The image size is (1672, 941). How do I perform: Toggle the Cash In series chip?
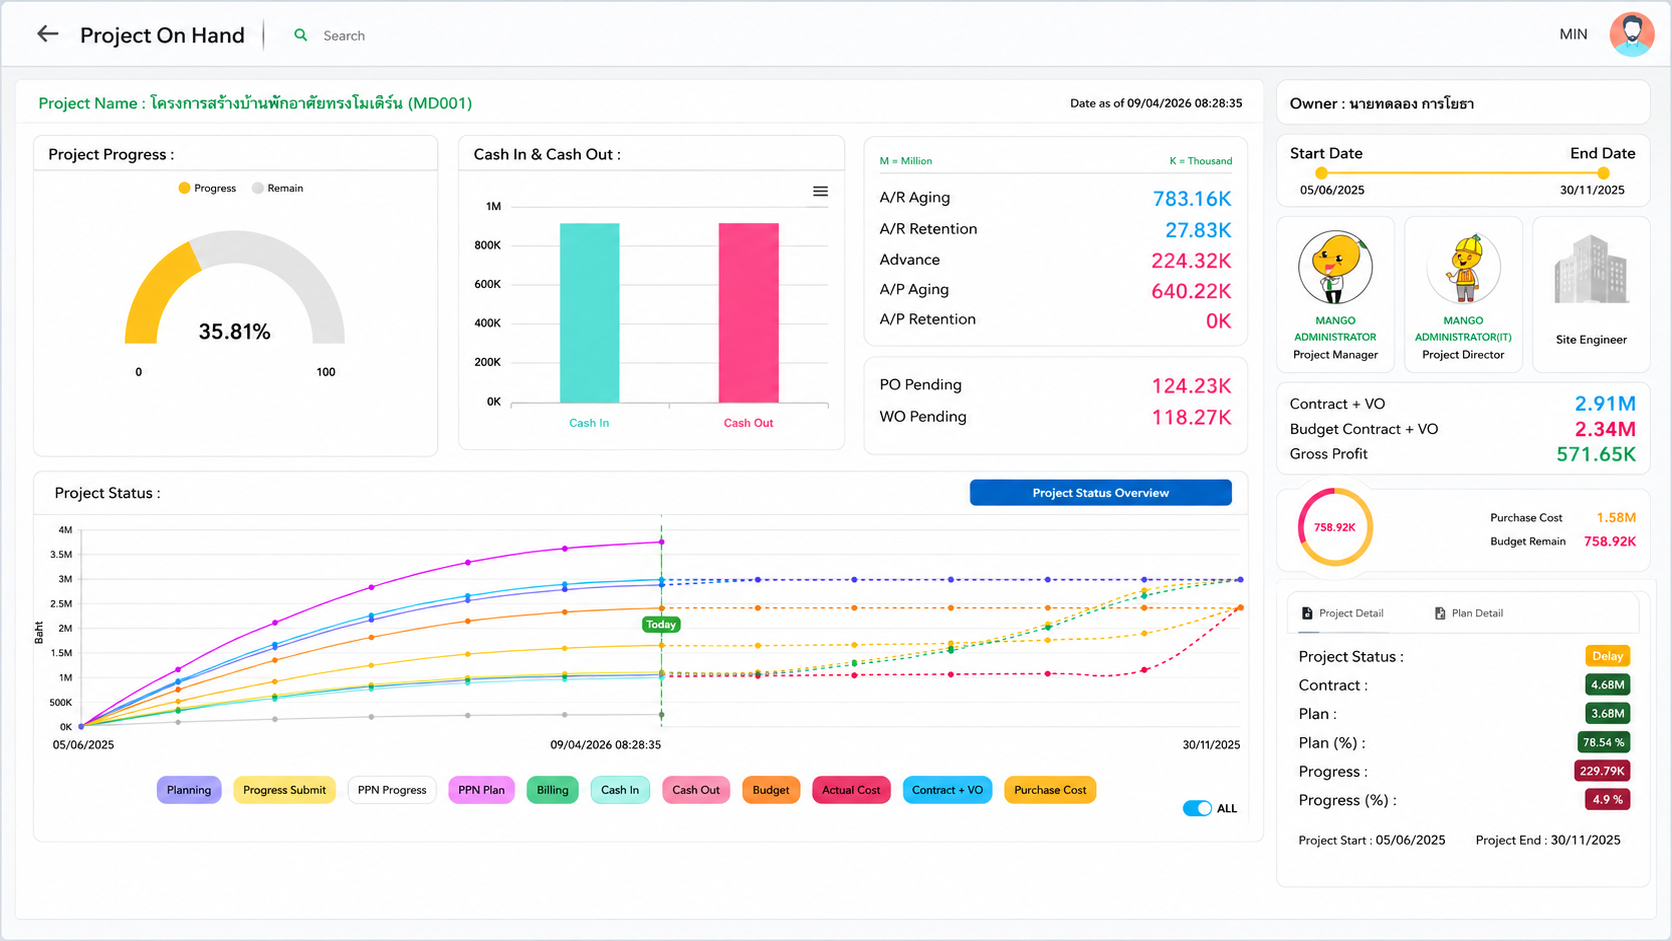620,790
